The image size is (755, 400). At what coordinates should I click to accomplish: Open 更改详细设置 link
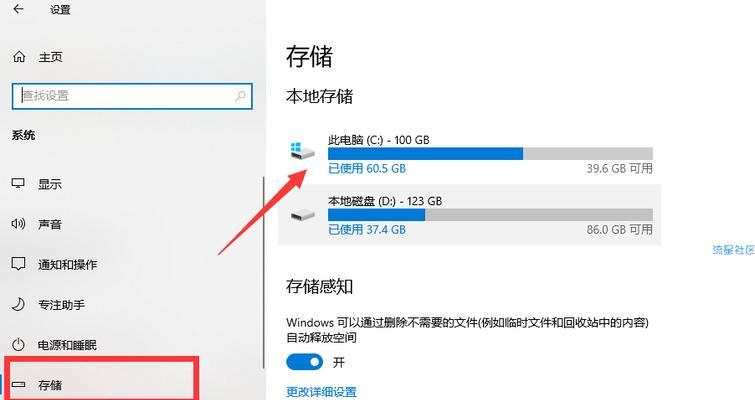(x=321, y=392)
